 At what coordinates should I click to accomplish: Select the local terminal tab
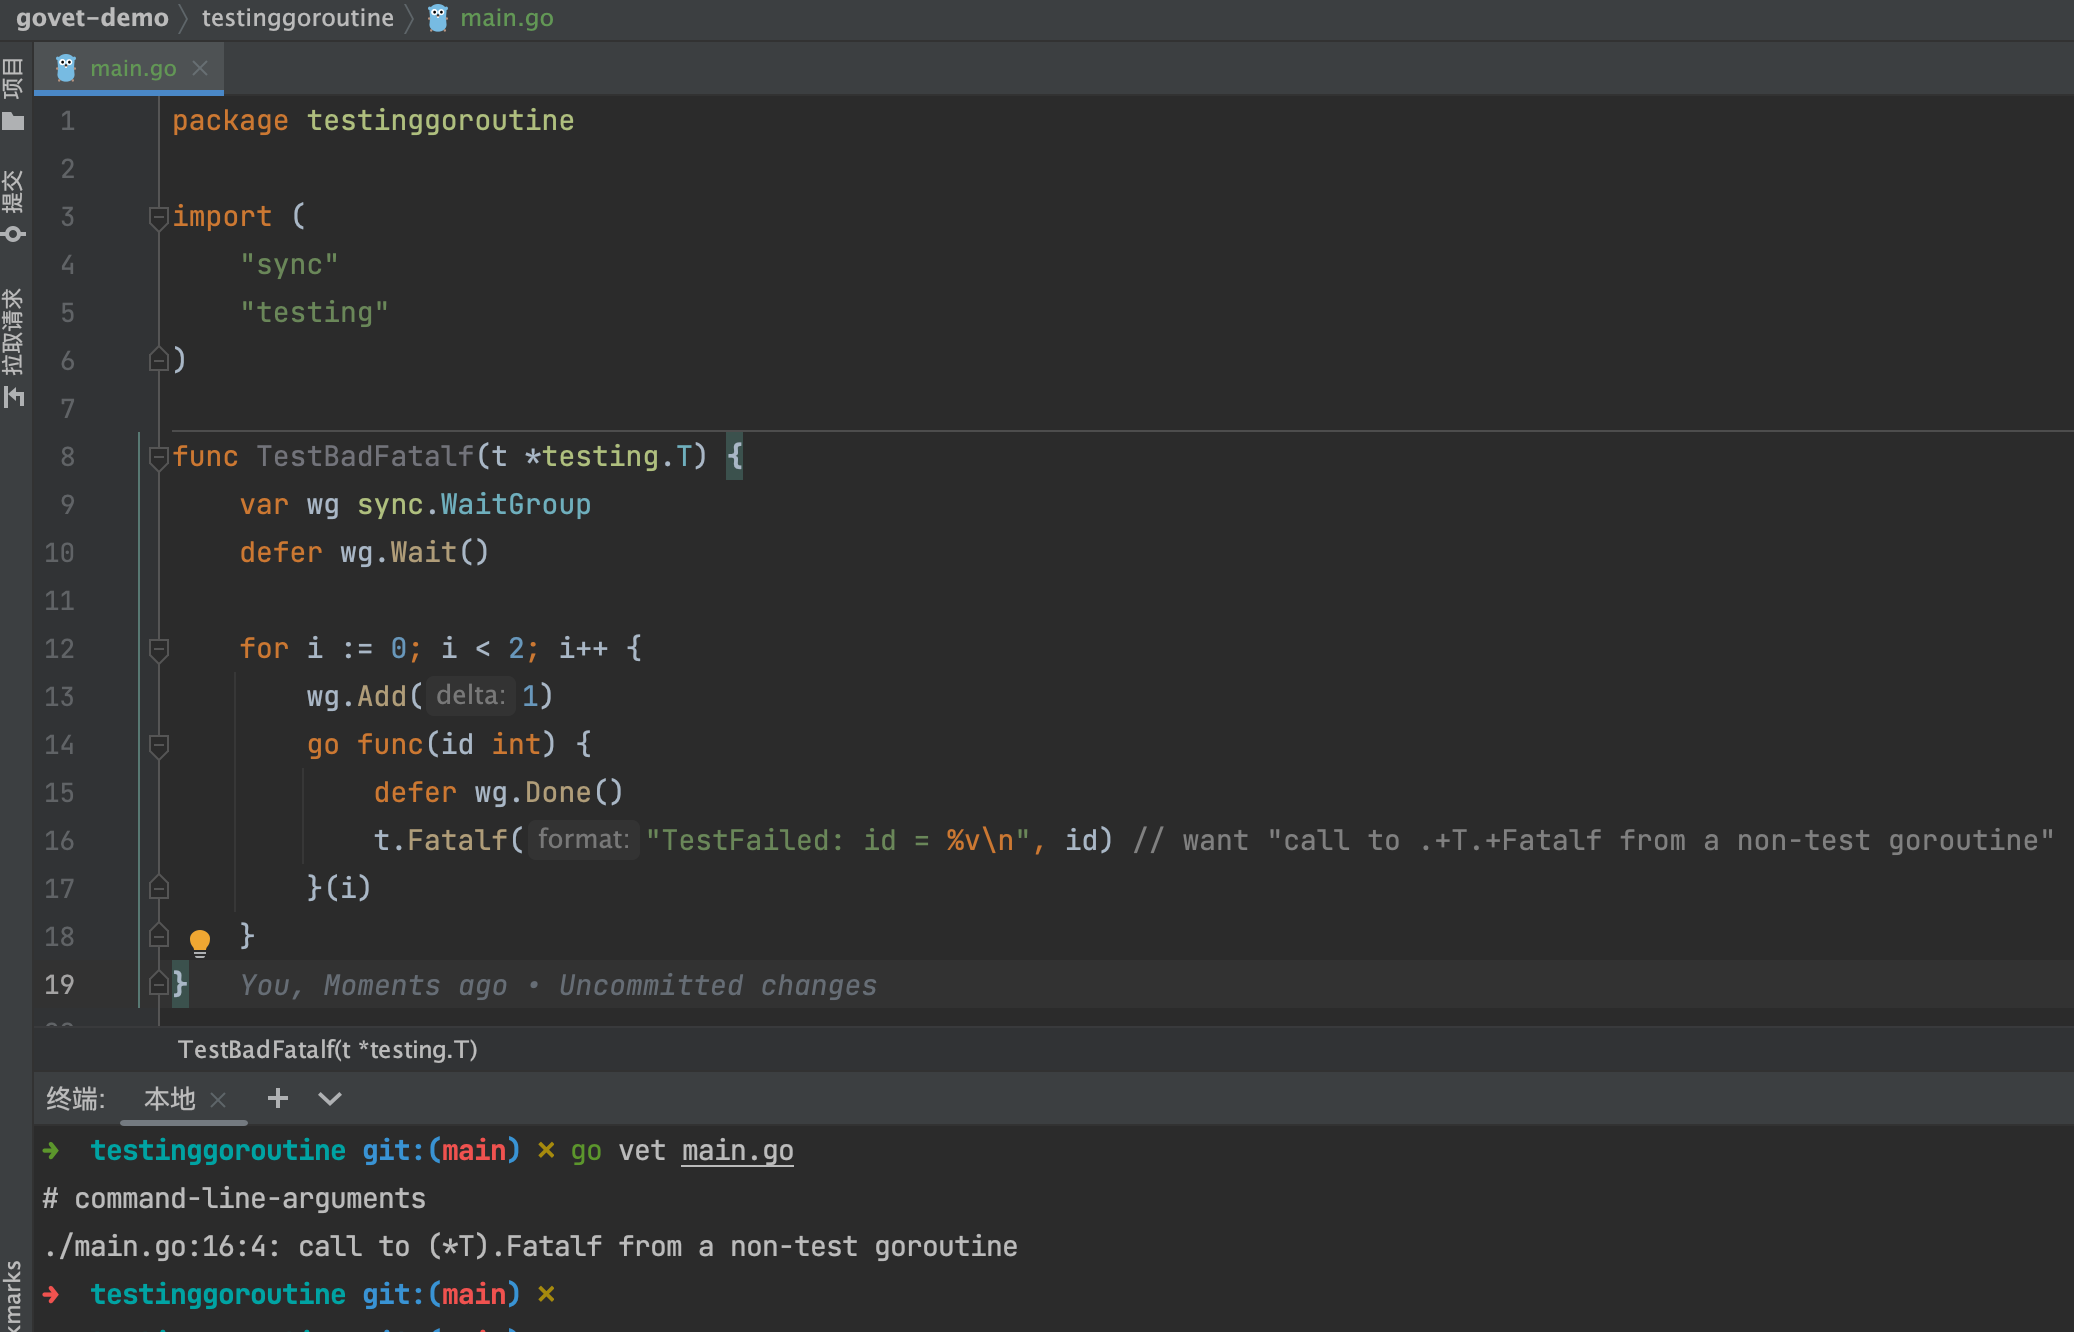pos(169,1099)
